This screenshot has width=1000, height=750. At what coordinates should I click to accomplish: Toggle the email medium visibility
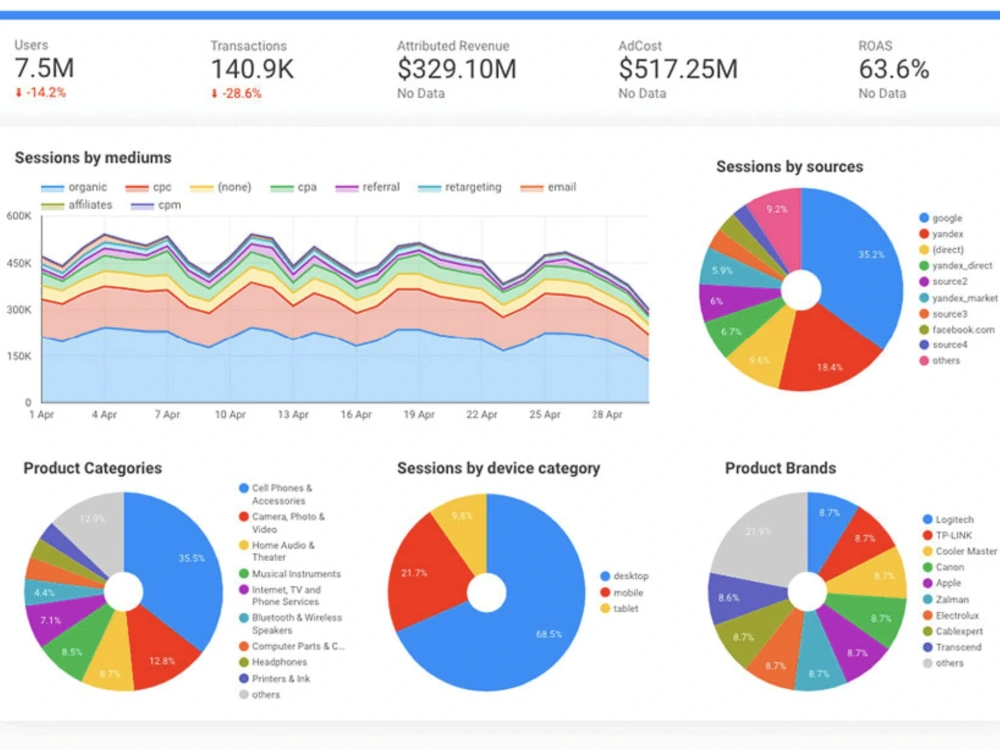(533, 187)
